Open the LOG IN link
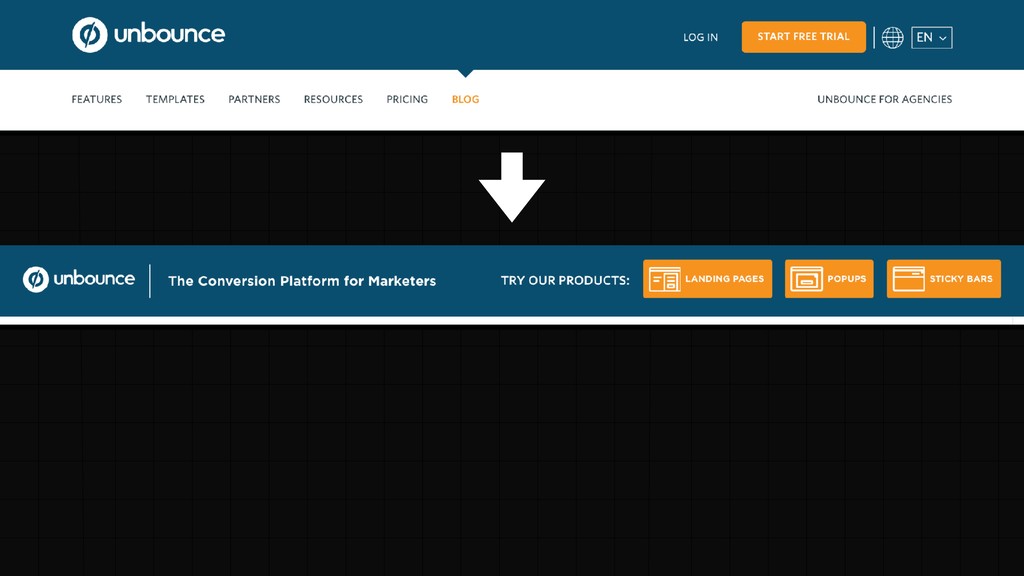Screen dimensions: 1024x576 click(x=700, y=37)
